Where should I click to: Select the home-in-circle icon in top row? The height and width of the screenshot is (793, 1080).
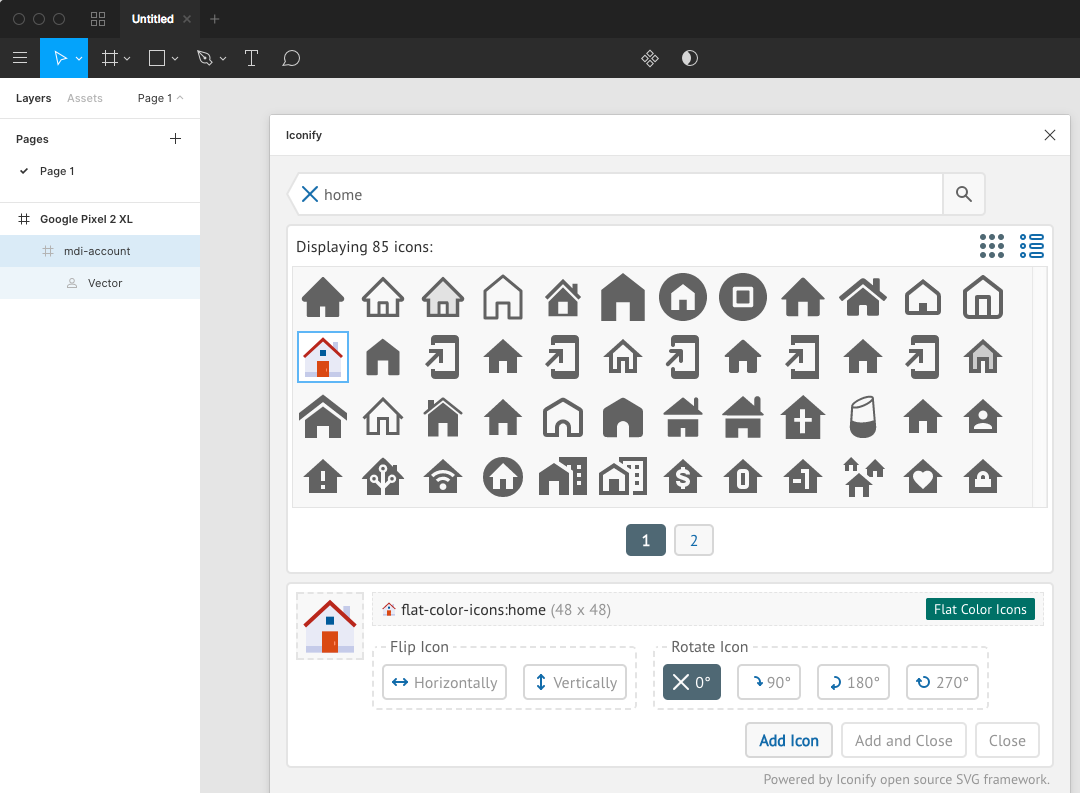click(x=683, y=297)
